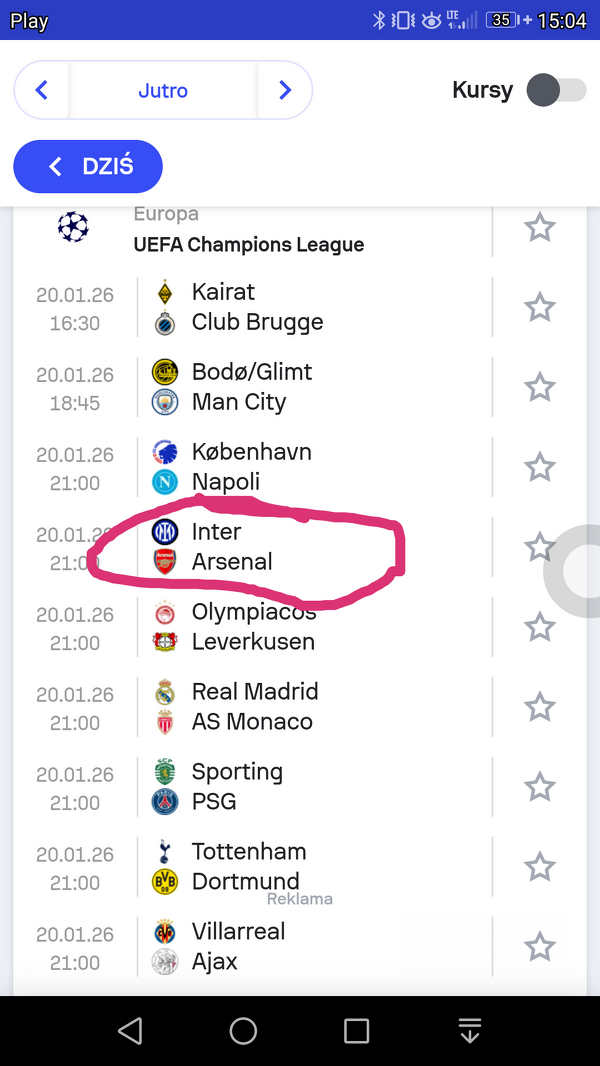Viewport: 600px width, 1066px height.
Task: Open the Jutro date selector
Action: (x=163, y=90)
